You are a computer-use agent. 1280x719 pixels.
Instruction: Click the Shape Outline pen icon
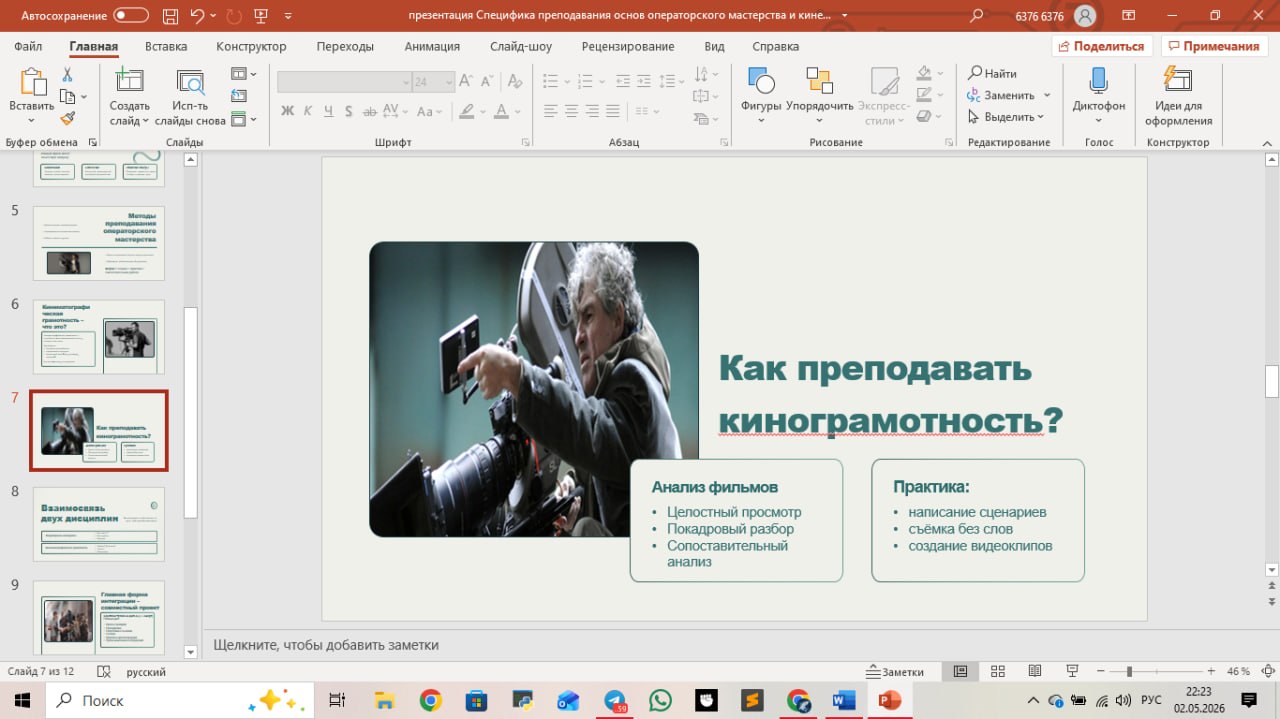(923, 95)
